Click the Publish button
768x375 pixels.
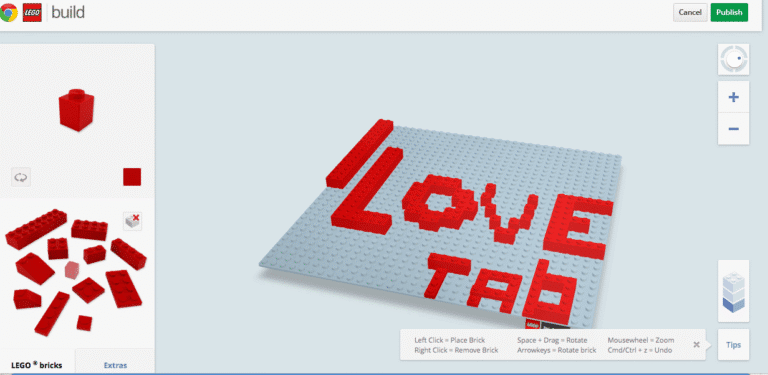click(x=729, y=13)
